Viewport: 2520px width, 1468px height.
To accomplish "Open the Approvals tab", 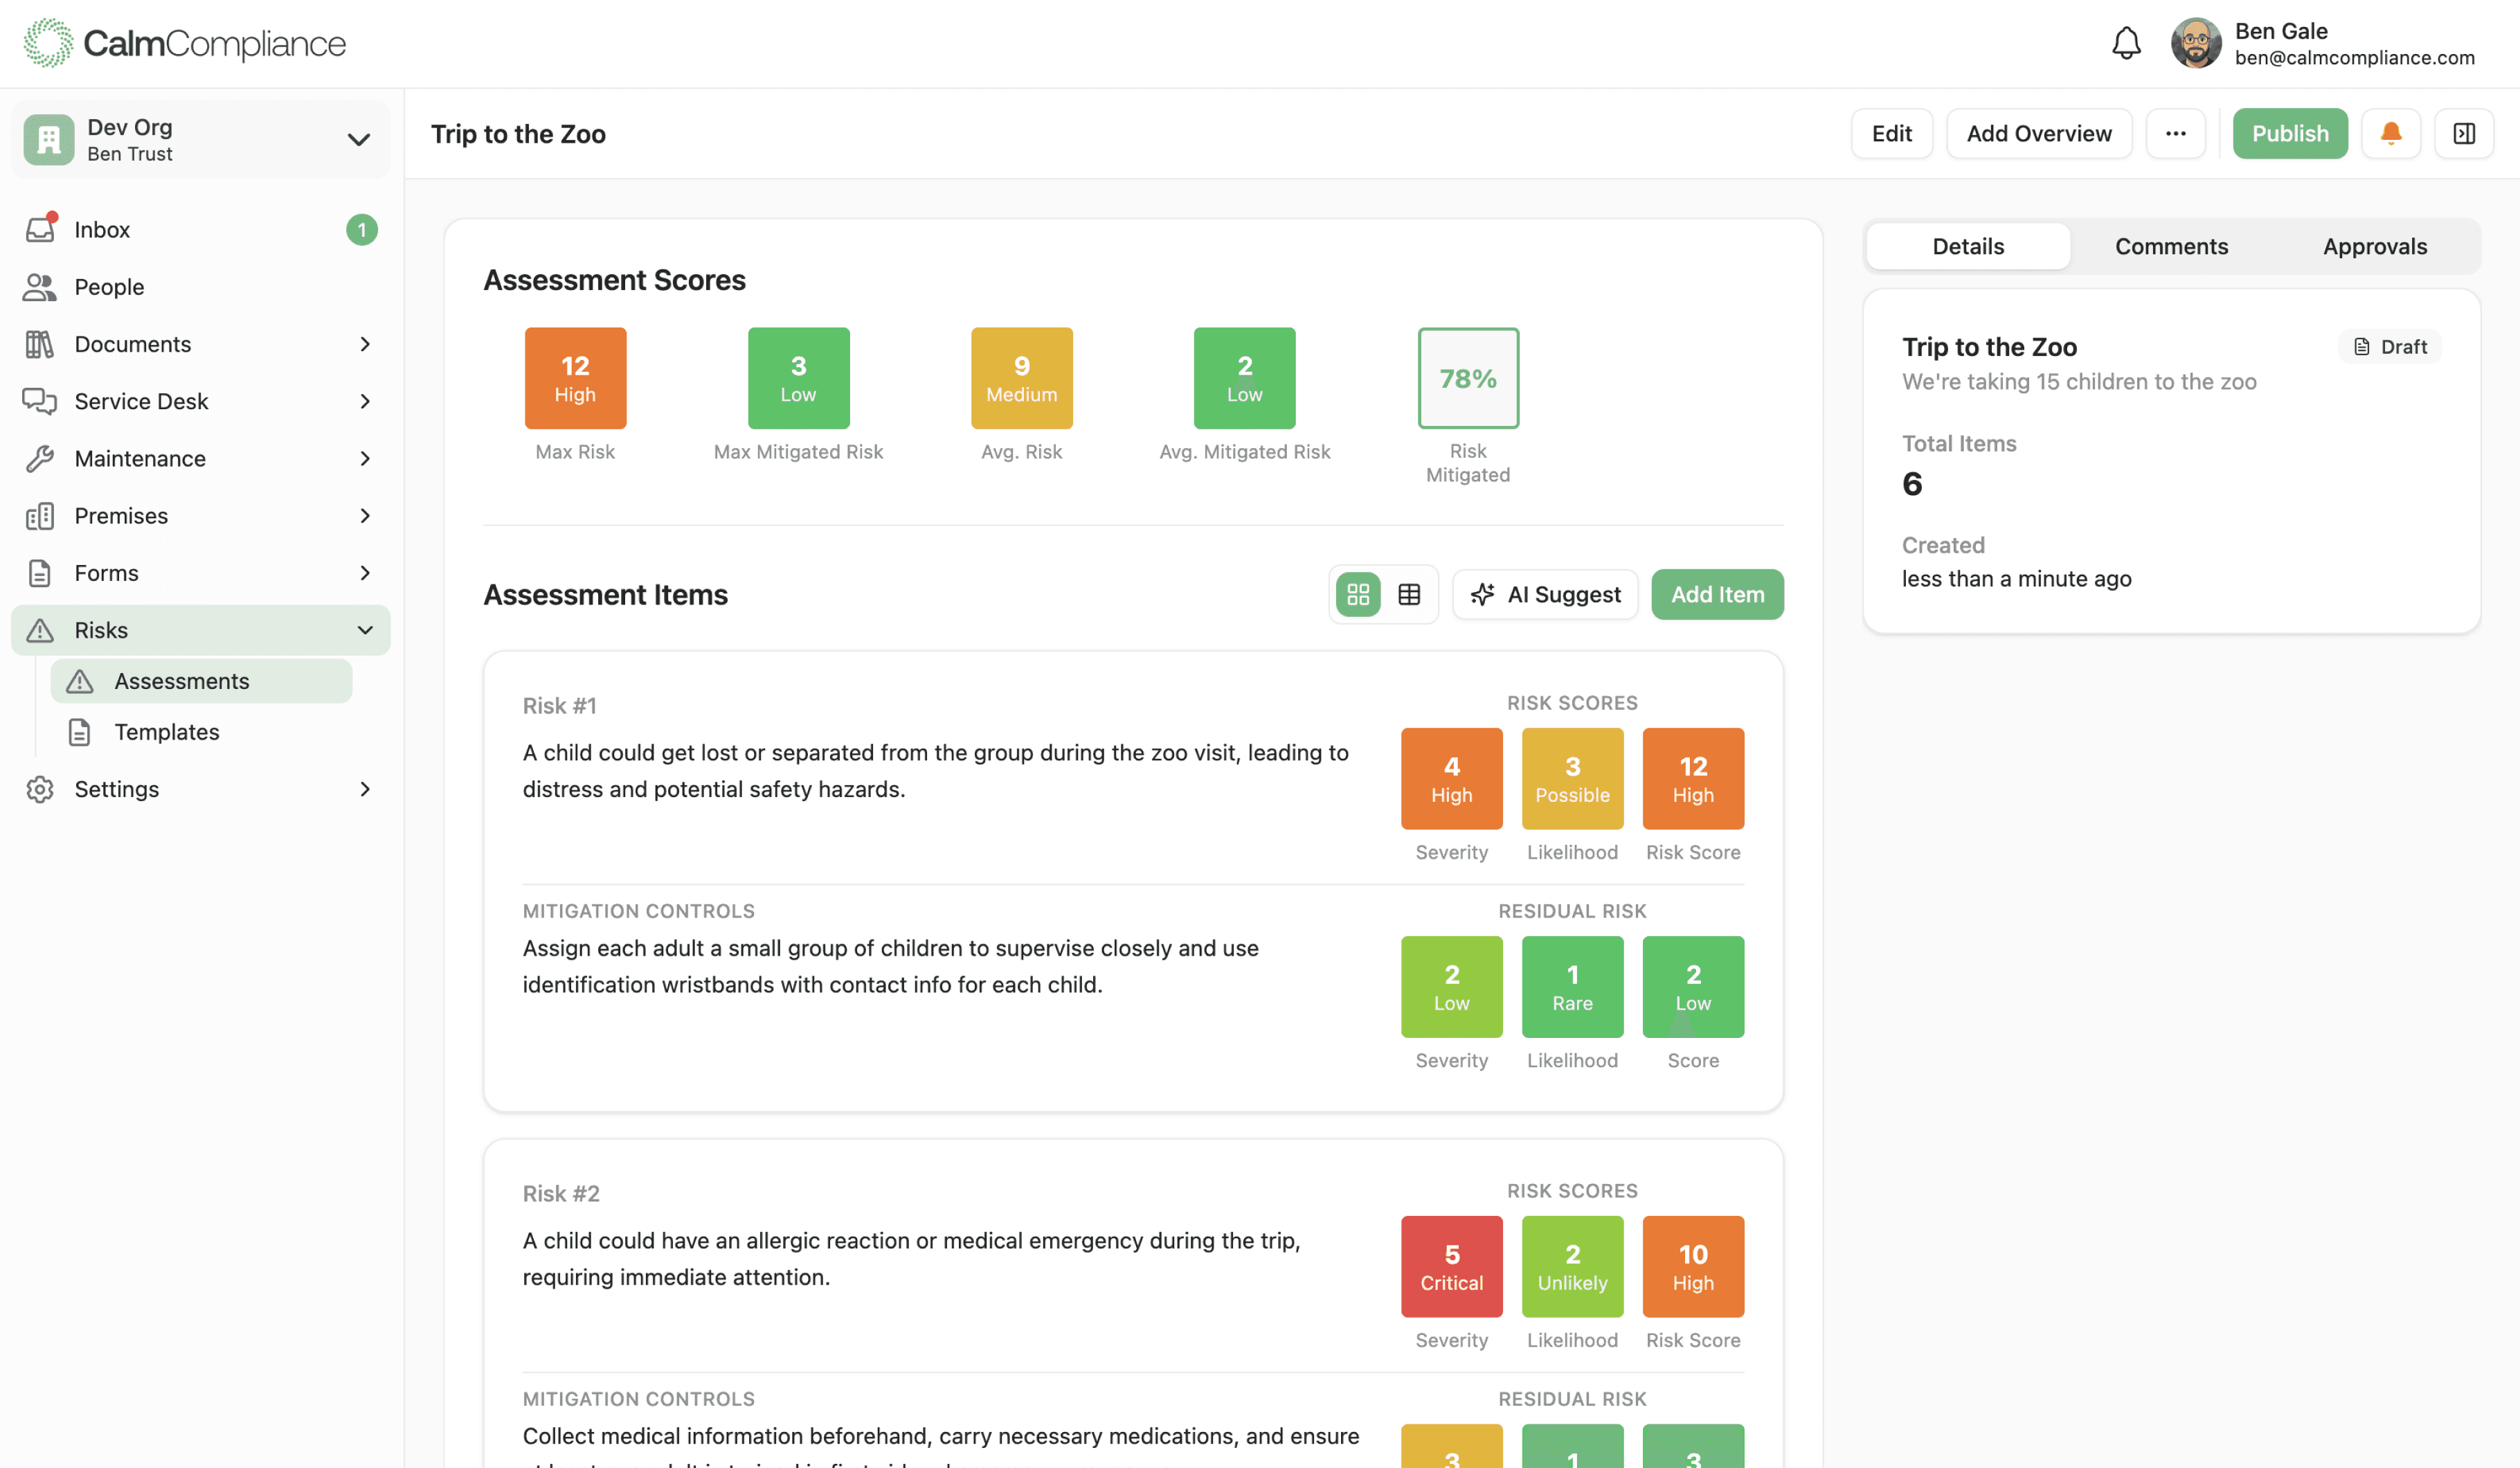I will tap(2375, 246).
